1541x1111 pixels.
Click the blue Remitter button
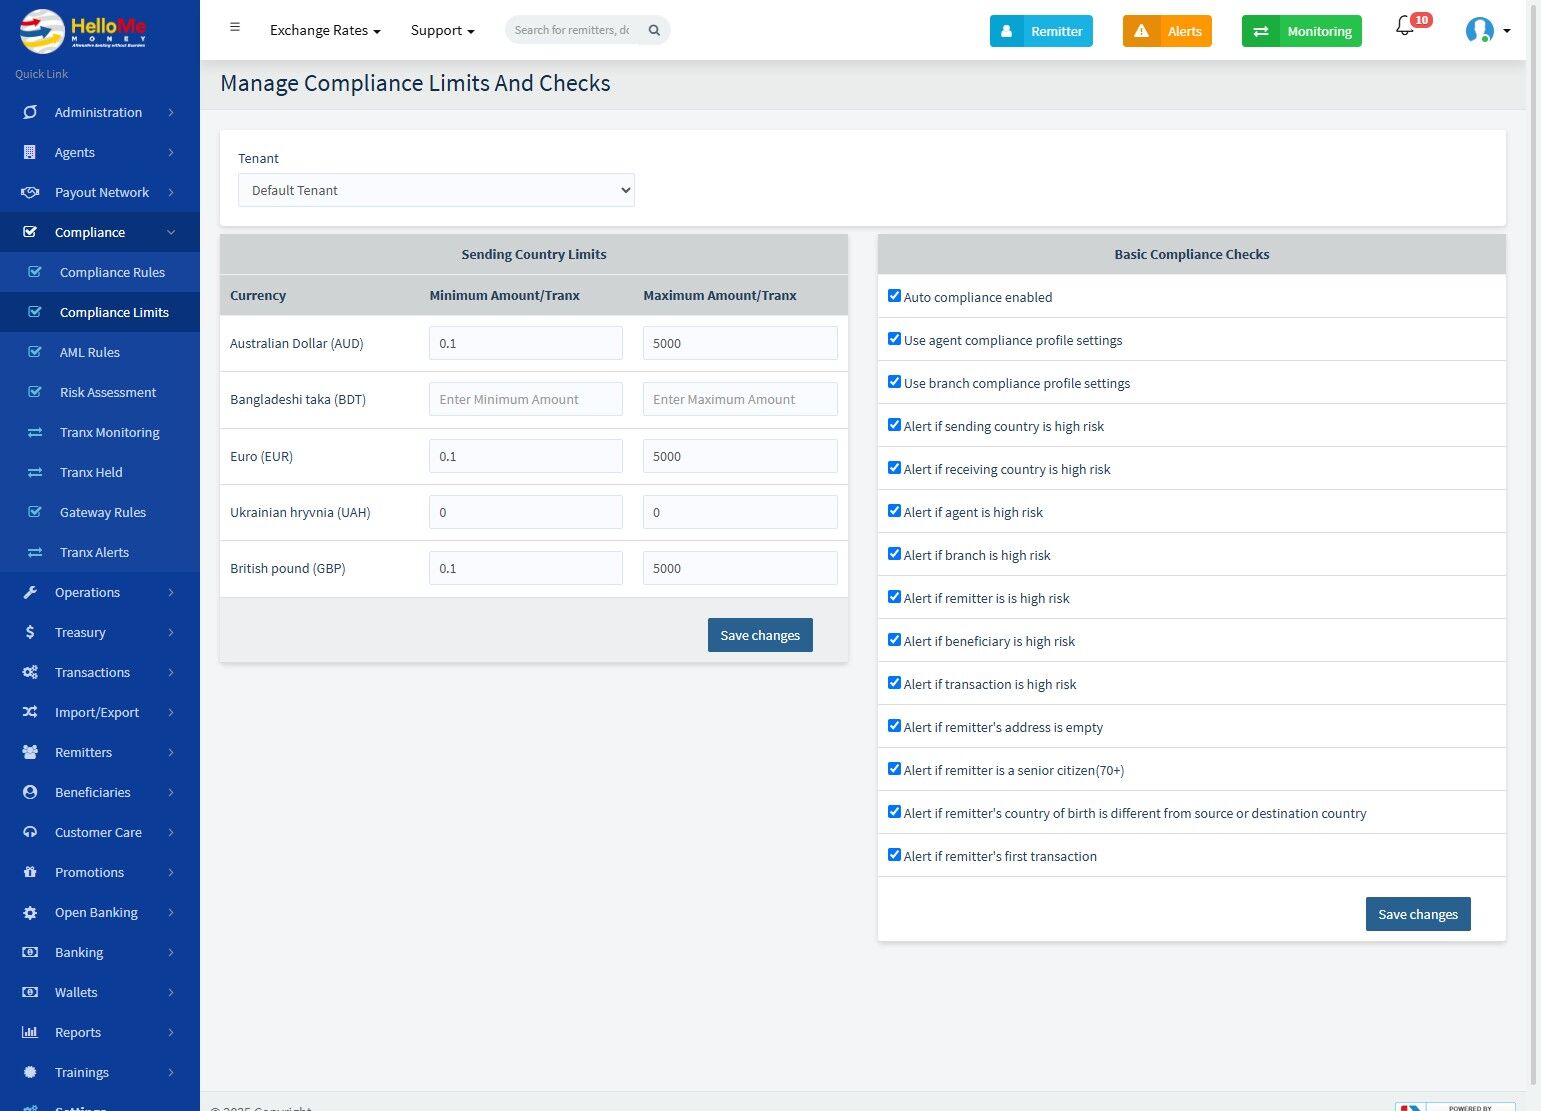click(x=1041, y=31)
